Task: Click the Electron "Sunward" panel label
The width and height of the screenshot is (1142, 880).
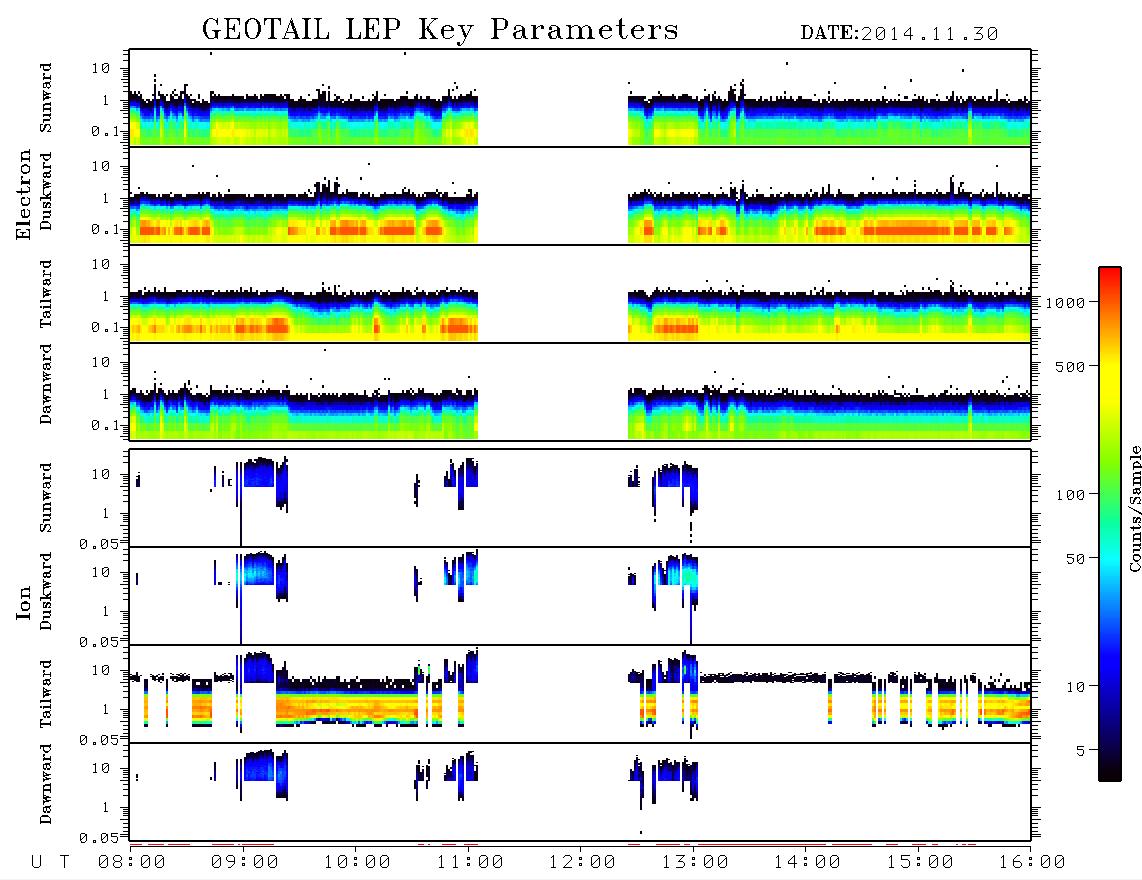Action: click(46, 98)
